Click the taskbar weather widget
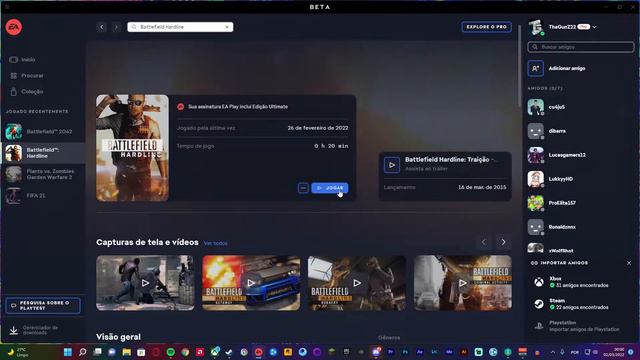Image resolution: width=640 pixels, height=360 pixels. coord(19,352)
